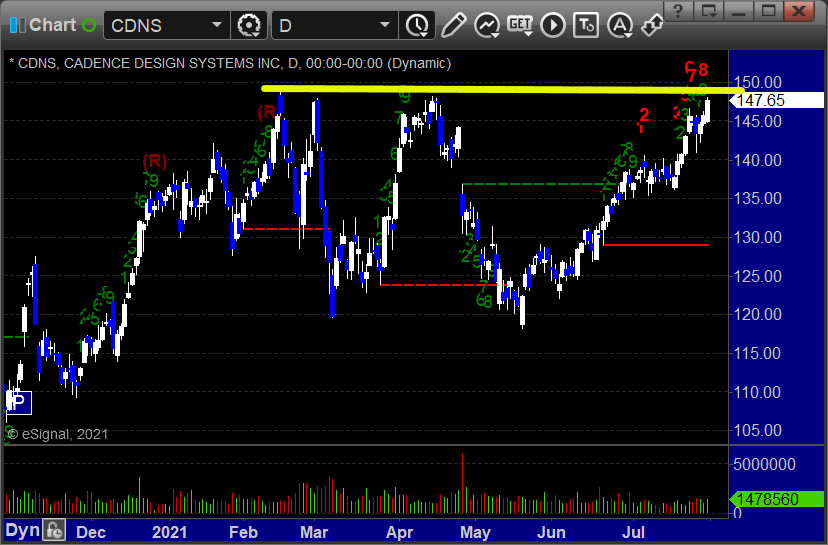
Task: Click the 5000000 volume axis label
Action: [764, 464]
